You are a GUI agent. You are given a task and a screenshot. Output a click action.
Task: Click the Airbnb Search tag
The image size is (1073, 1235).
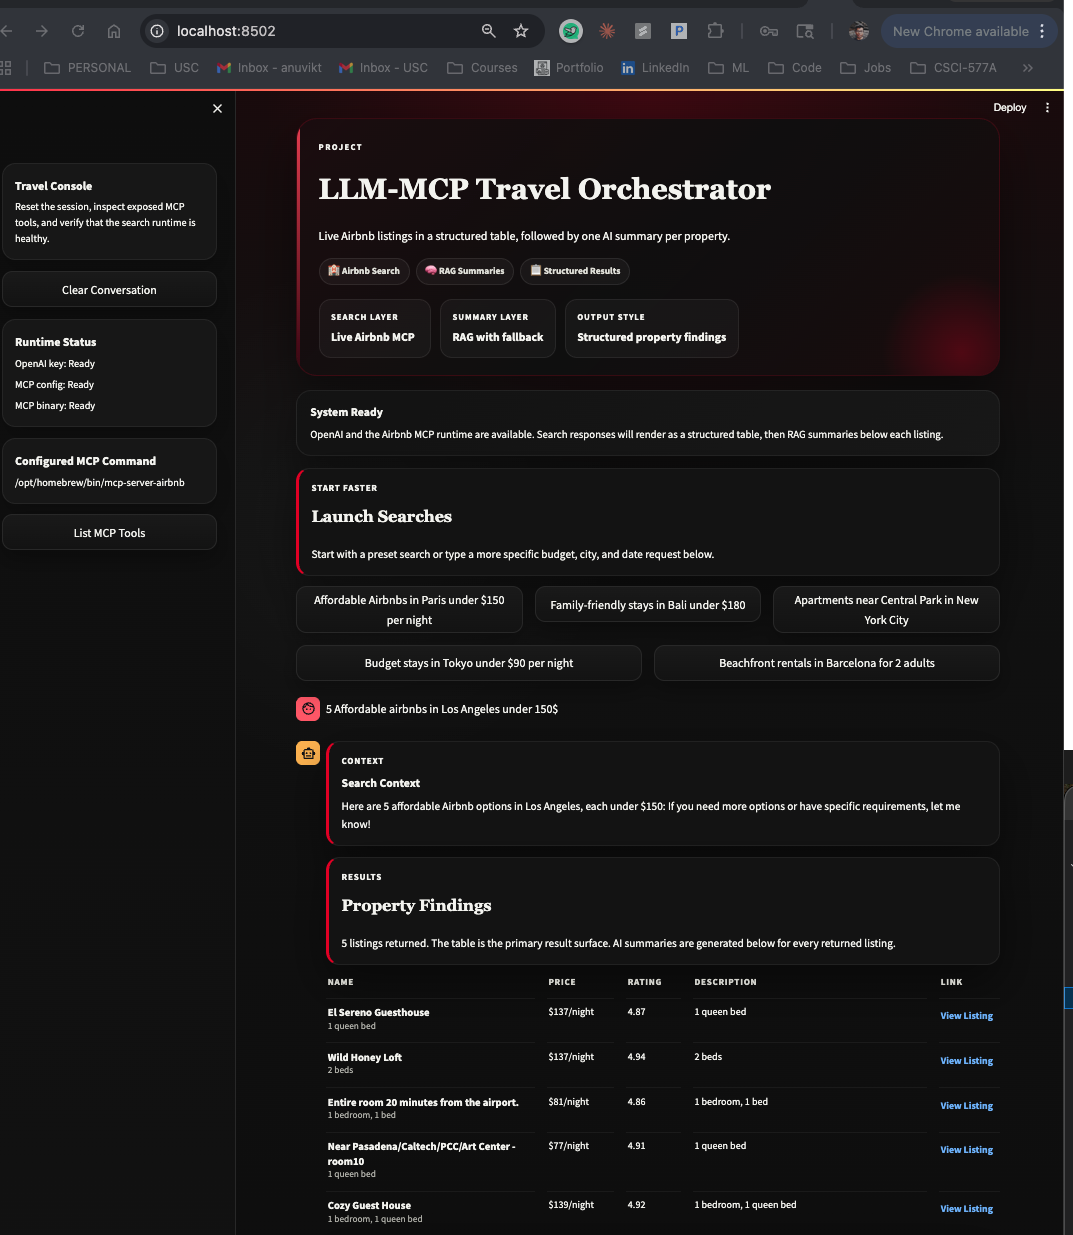[364, 271]
